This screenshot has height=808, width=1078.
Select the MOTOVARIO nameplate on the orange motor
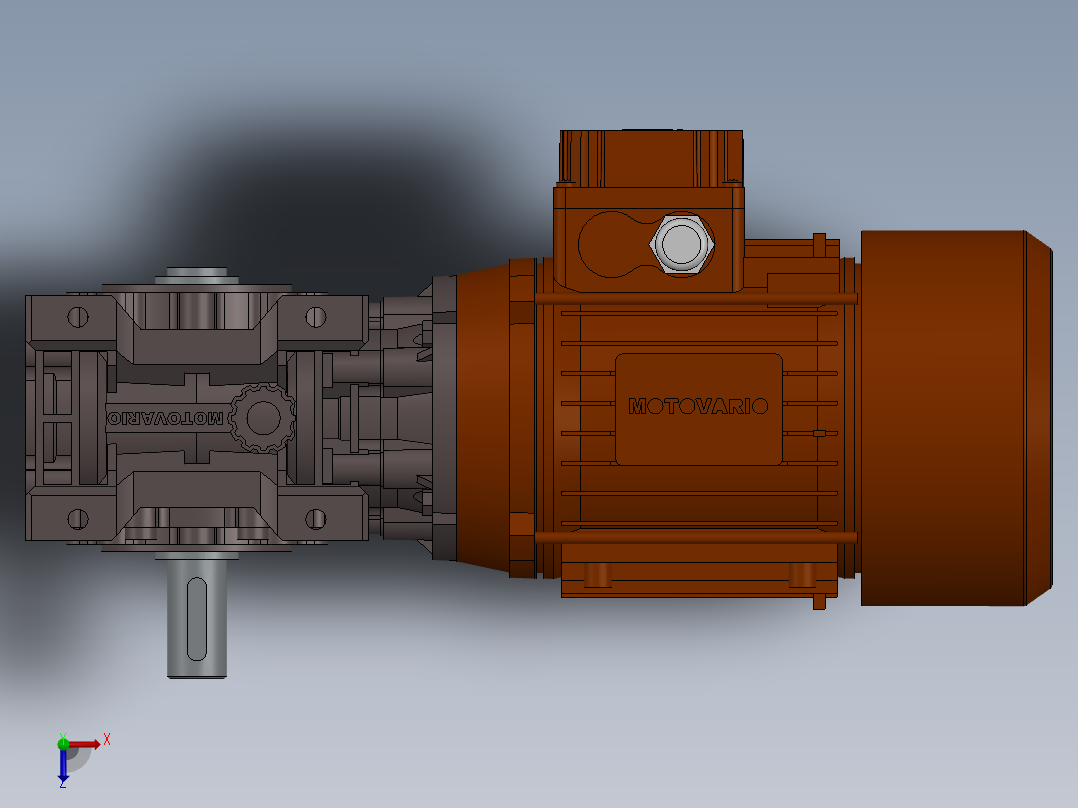click(x=698, y=409)
